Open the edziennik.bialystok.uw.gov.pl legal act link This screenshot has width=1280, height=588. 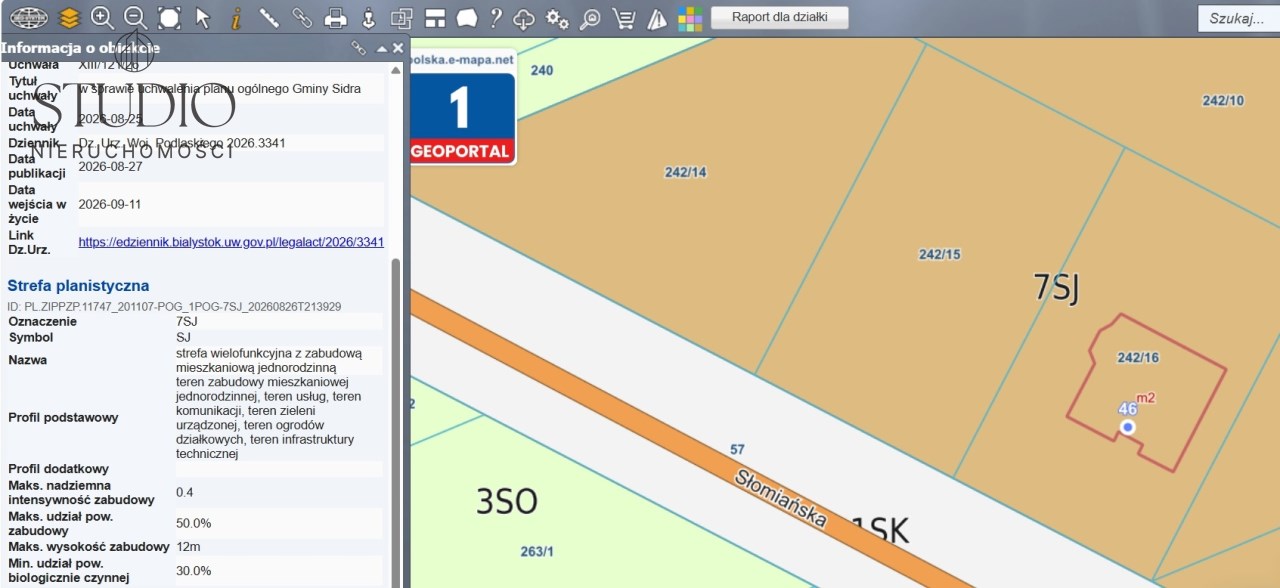231,242
